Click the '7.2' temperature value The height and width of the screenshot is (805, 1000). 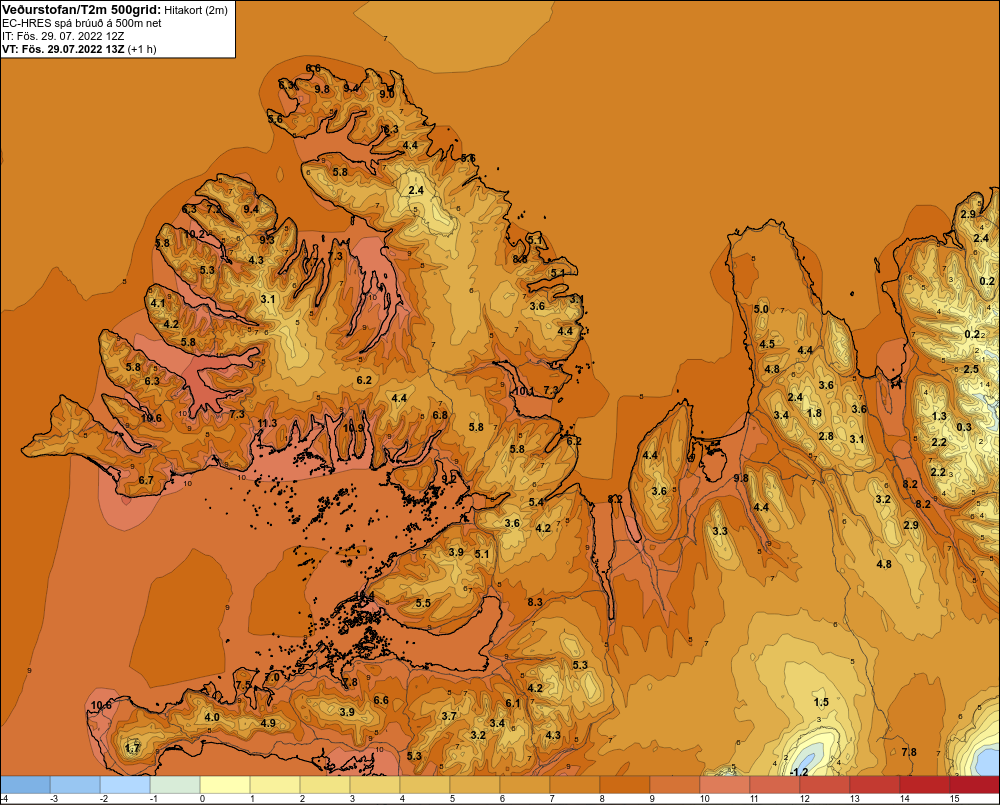(214, 209)
